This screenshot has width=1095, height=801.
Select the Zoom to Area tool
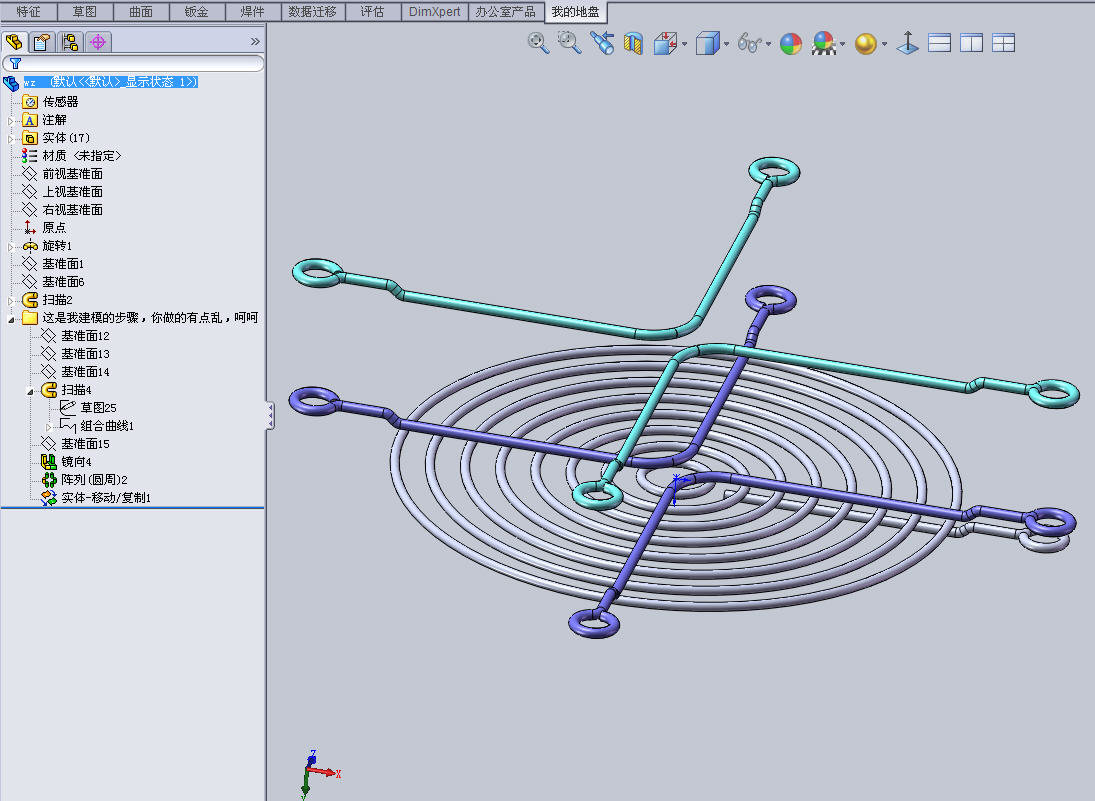click(x=570, y=43)
